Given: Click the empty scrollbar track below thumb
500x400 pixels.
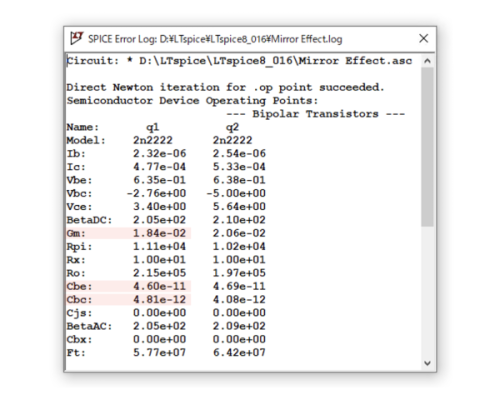Looking at the screenshot, I should pyautogui.click(x=427, y=292).
